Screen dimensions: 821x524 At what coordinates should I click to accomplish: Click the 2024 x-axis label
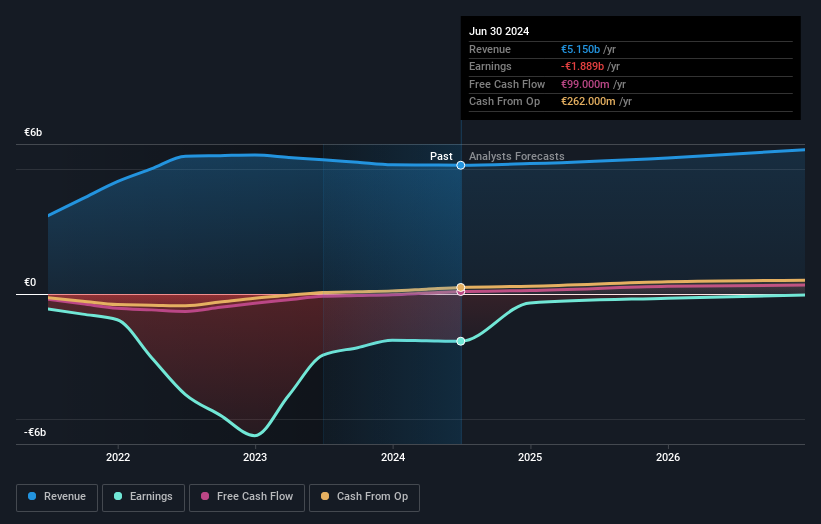393,457
